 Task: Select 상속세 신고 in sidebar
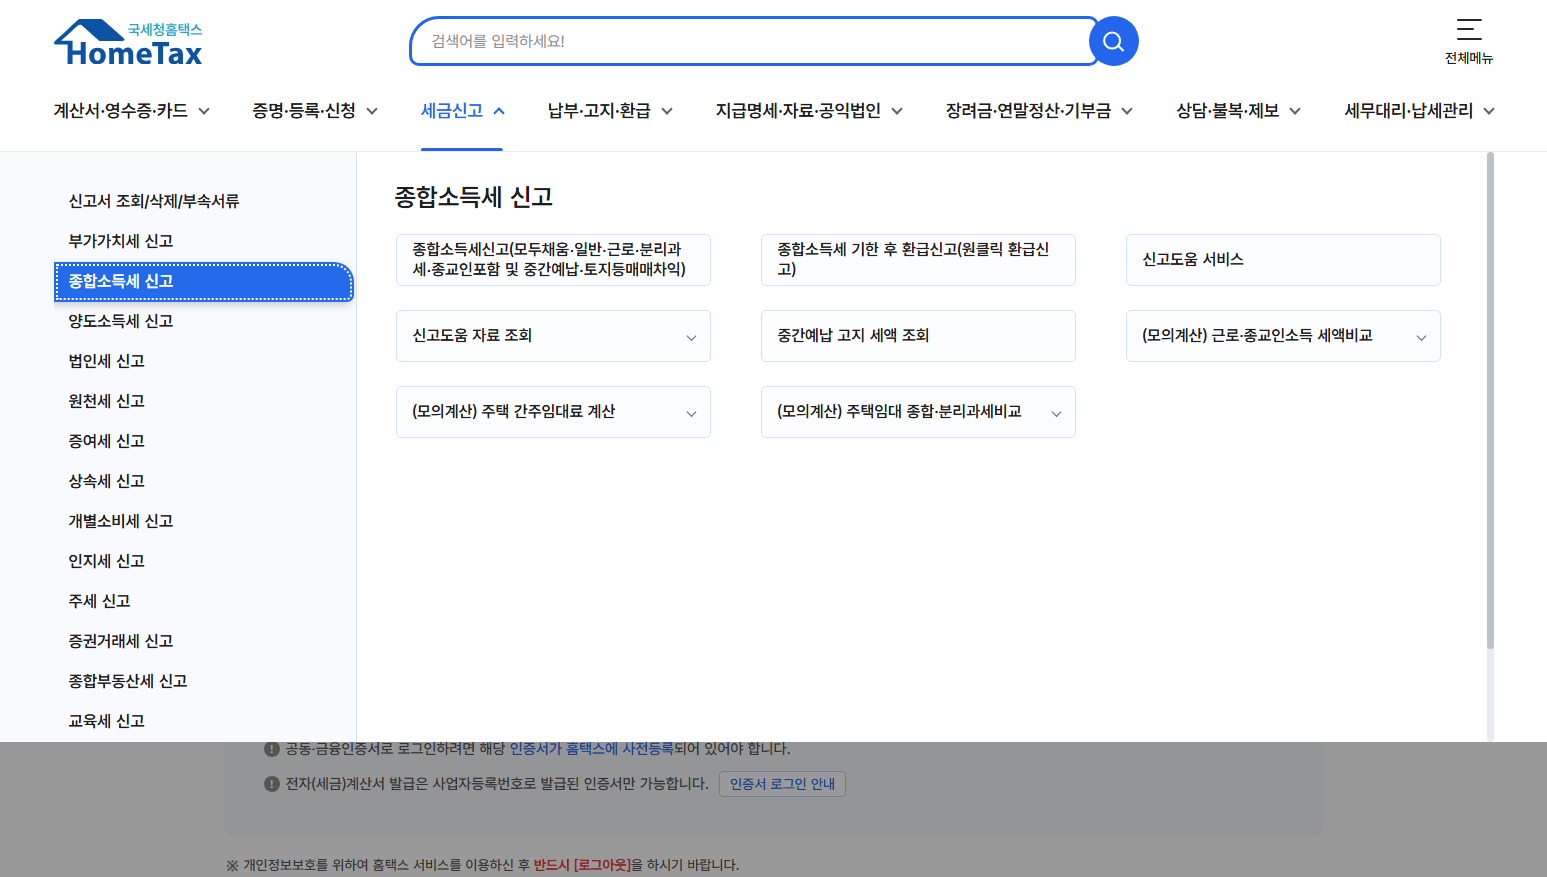click(x=107, y=481)
